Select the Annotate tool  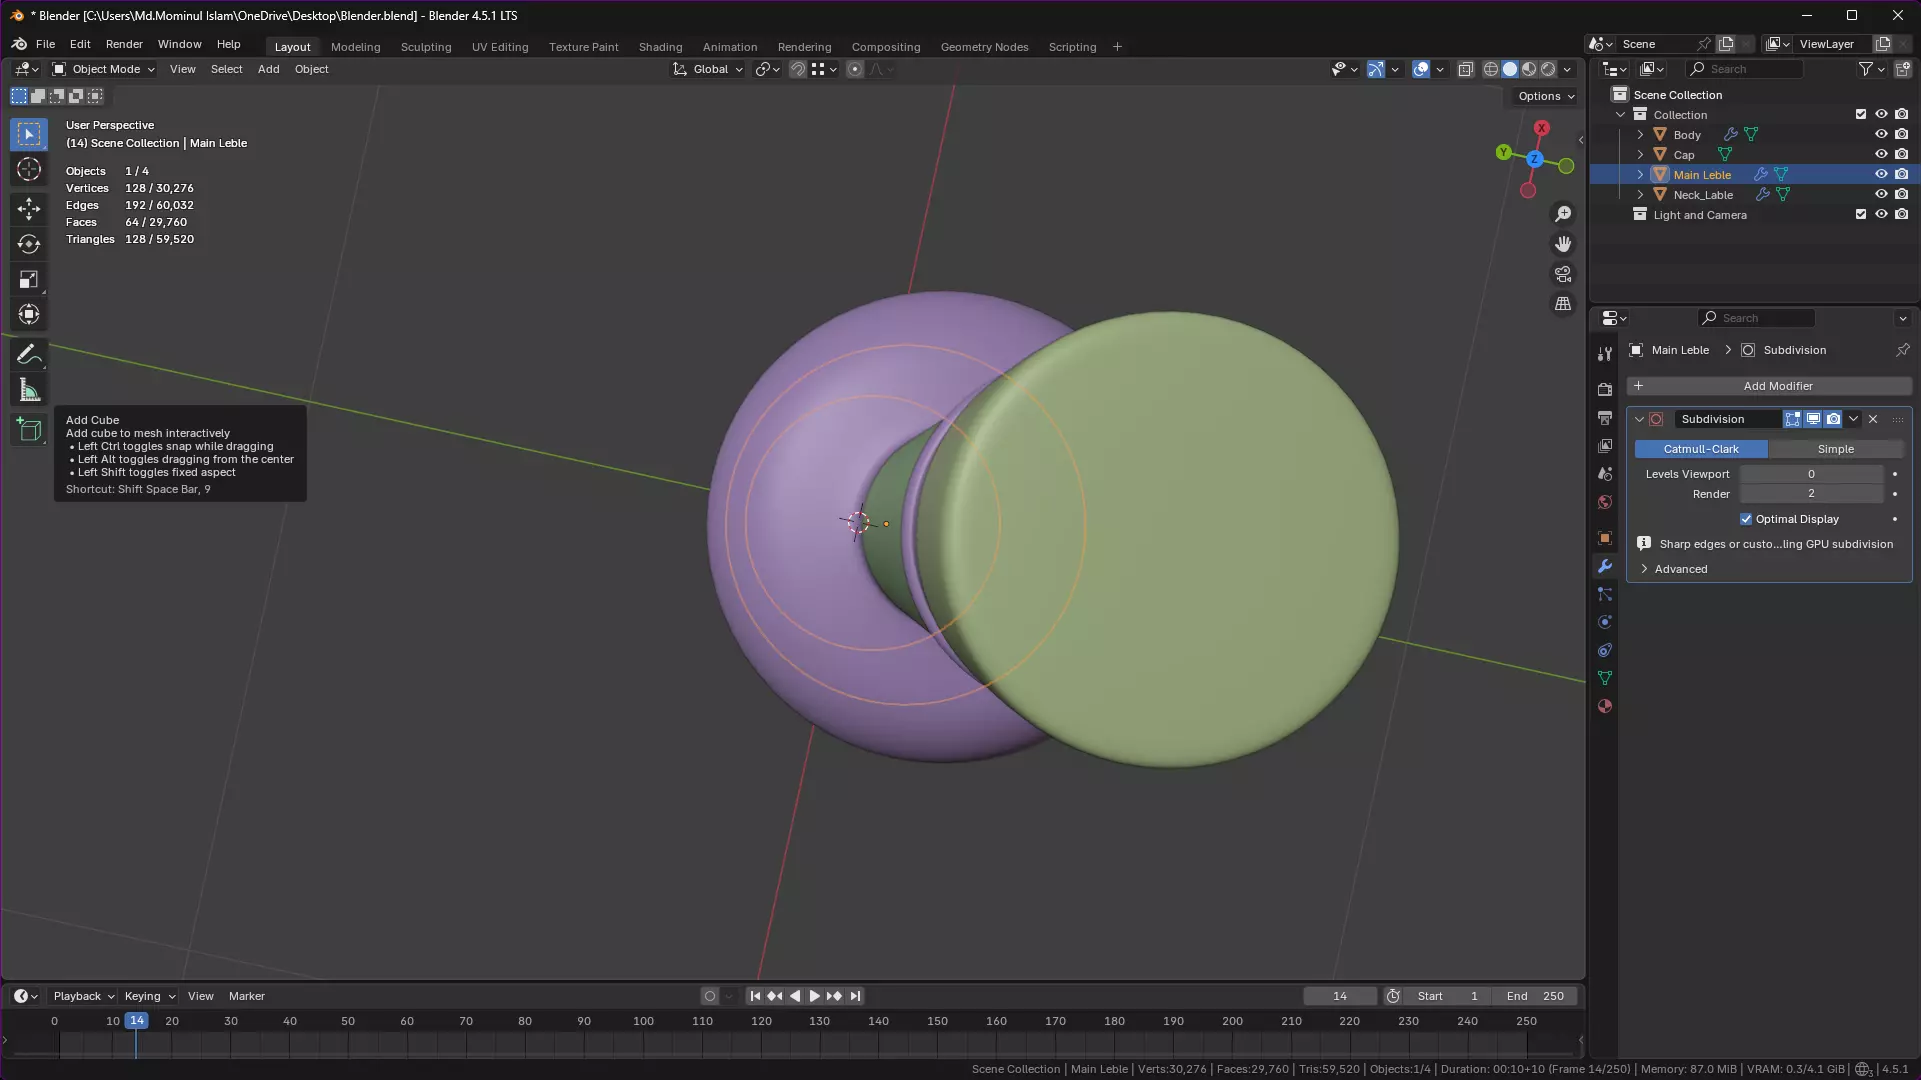point(29,355)
